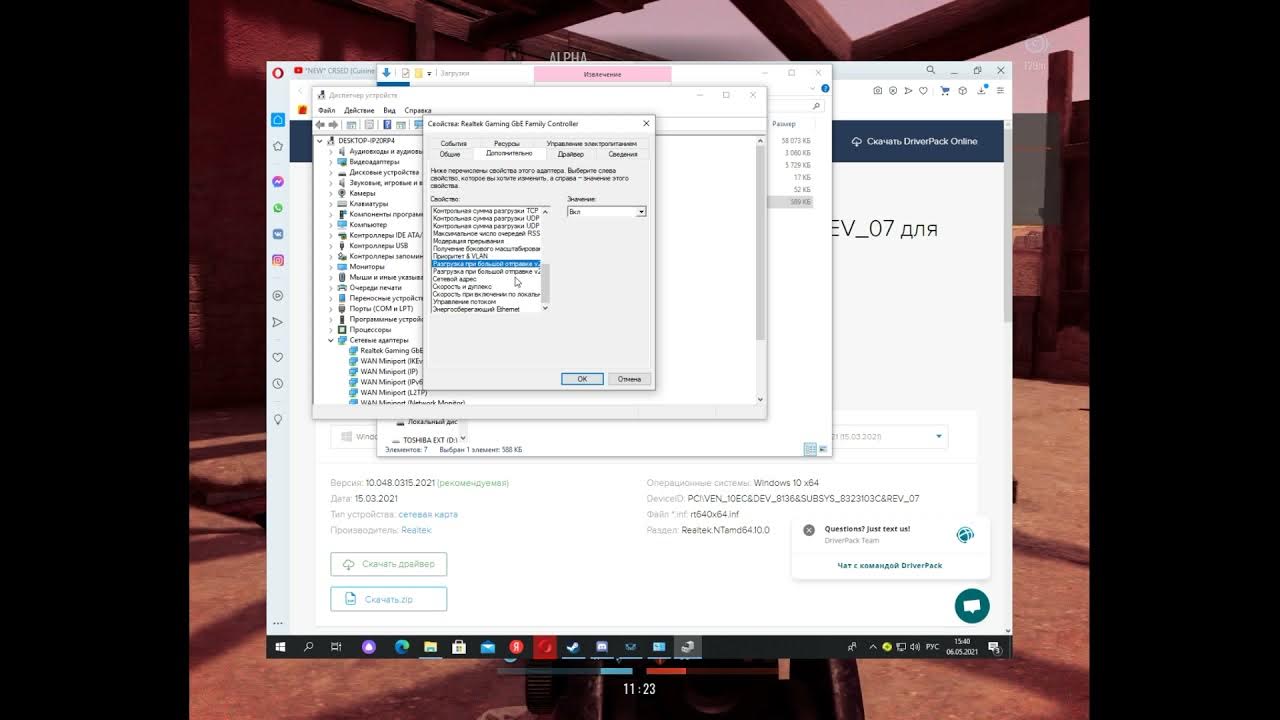Expand Видеоадаптеры tree node

pos(331,162)
